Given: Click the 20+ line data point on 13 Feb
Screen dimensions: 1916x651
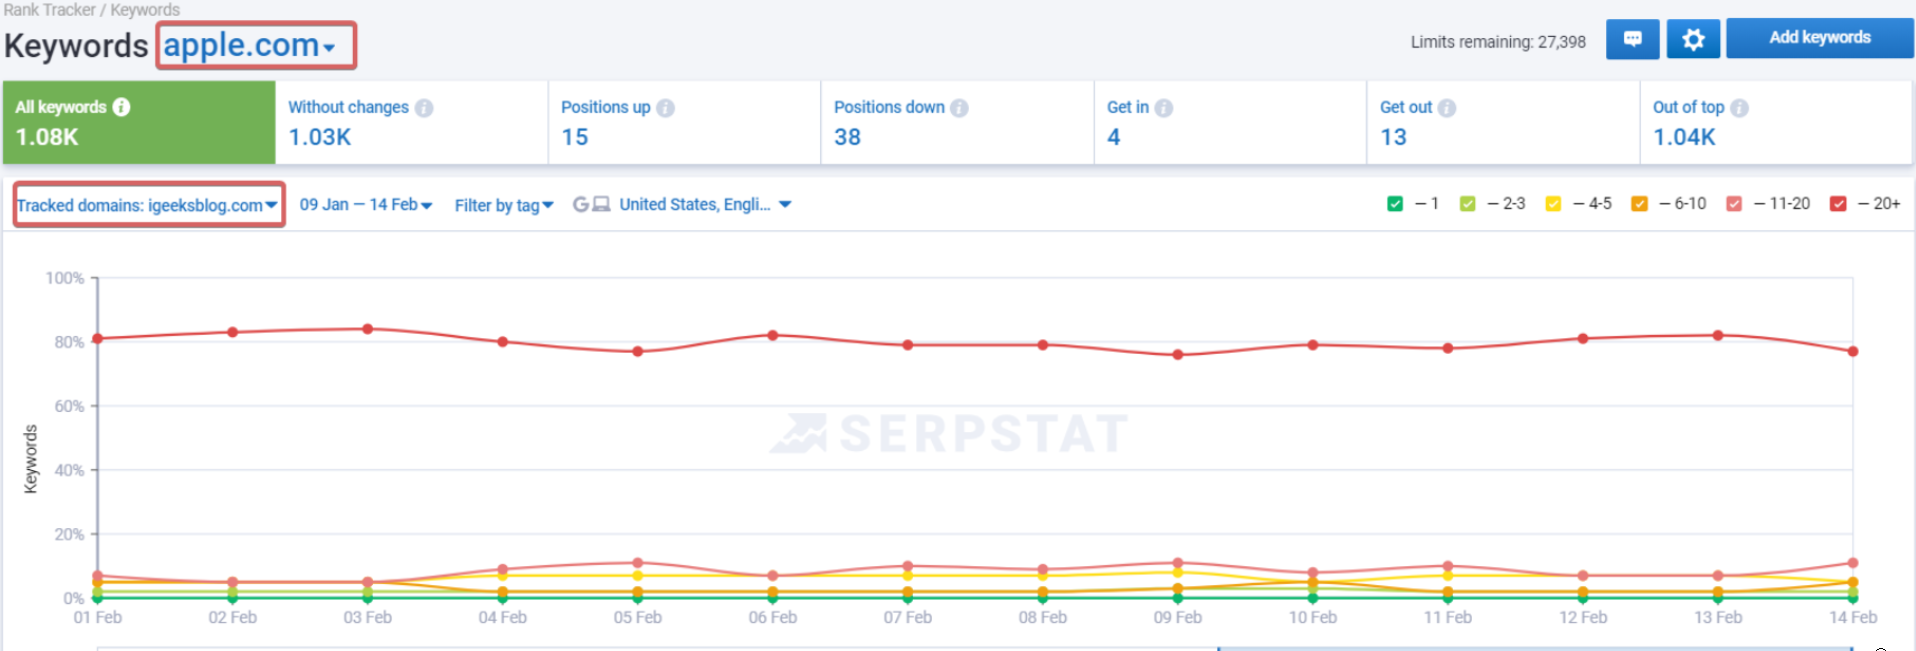Looking at the screenshot, I should pyautogui.click(x=1718, y=335).
